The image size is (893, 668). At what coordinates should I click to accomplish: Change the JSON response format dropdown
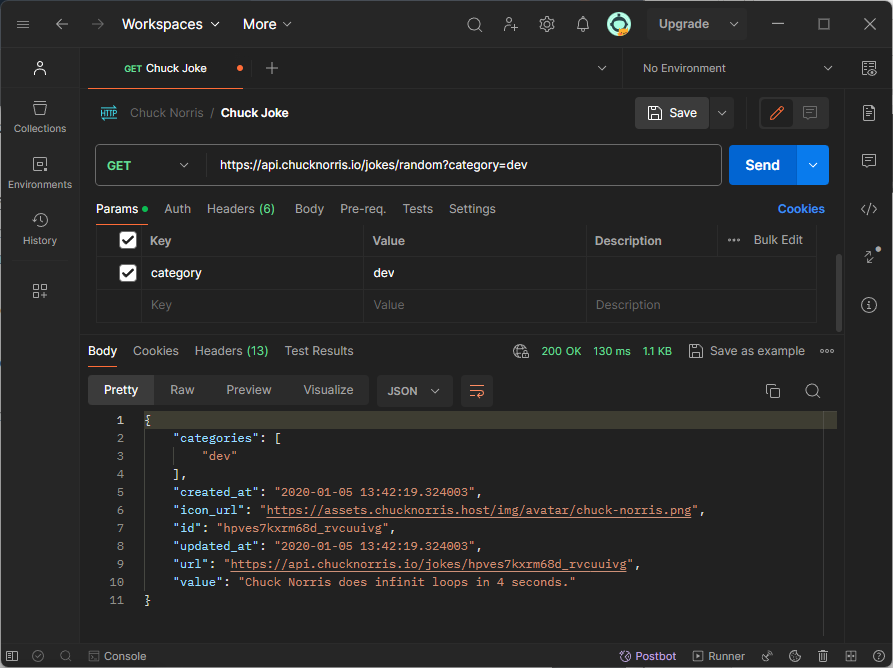414,391
